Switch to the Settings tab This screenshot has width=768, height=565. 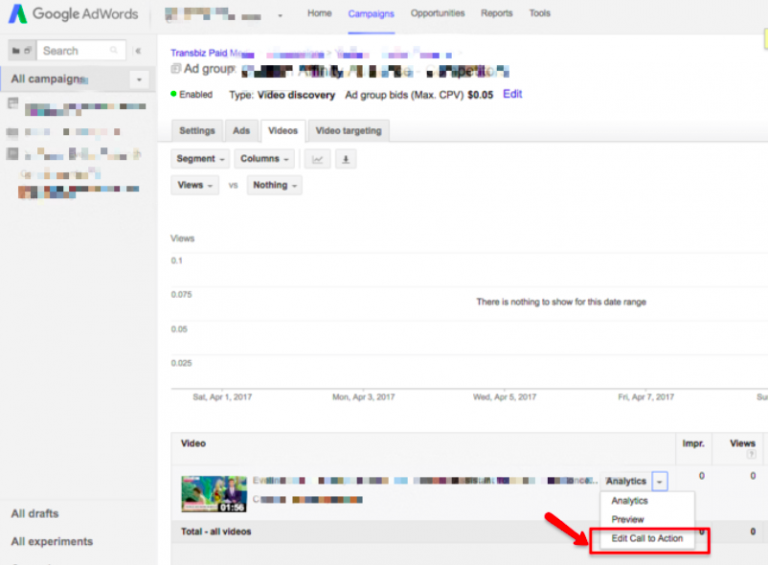[x=197, y=131]
